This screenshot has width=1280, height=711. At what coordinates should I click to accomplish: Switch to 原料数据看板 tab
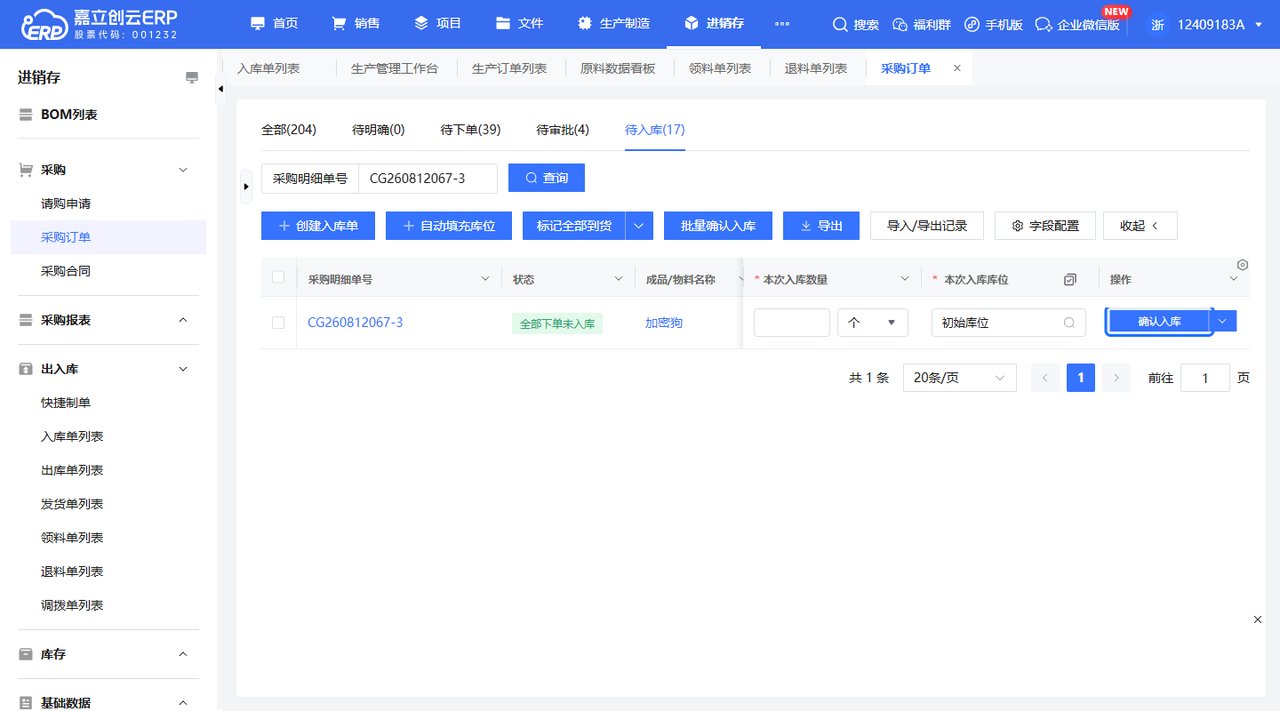click(x=618, y=68)
